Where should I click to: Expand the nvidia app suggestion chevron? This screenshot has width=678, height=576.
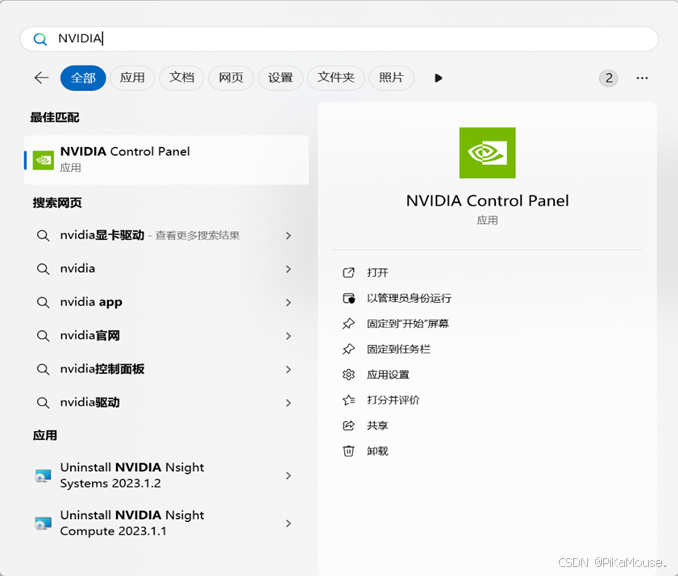[288, 302]
